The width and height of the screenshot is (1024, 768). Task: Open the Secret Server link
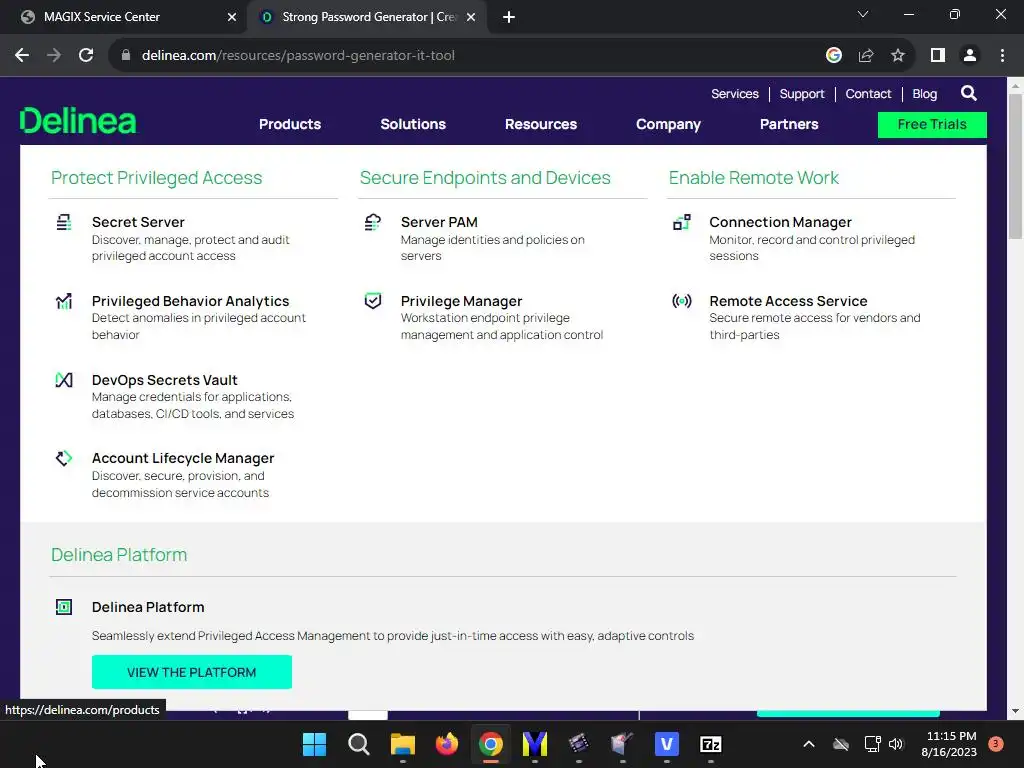click(138, 222)
